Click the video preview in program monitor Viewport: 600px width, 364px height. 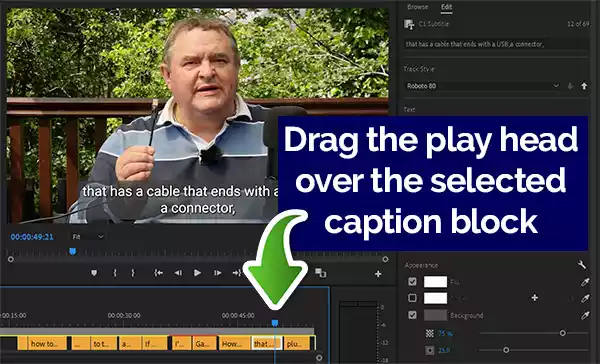[x=197, y=116]
